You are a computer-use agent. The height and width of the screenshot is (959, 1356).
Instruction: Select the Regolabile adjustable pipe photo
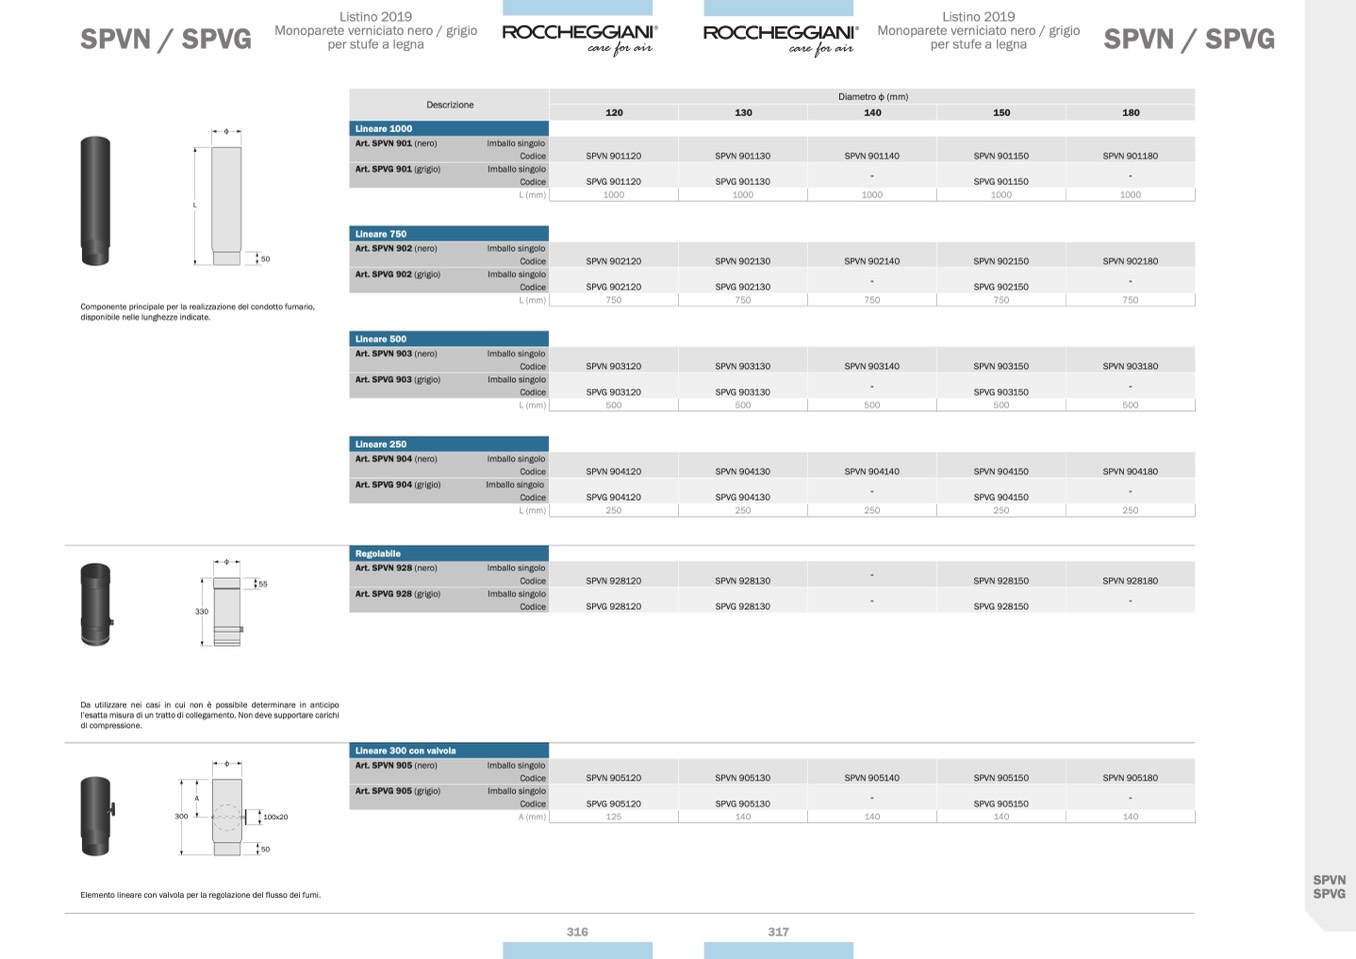(96, 604)
